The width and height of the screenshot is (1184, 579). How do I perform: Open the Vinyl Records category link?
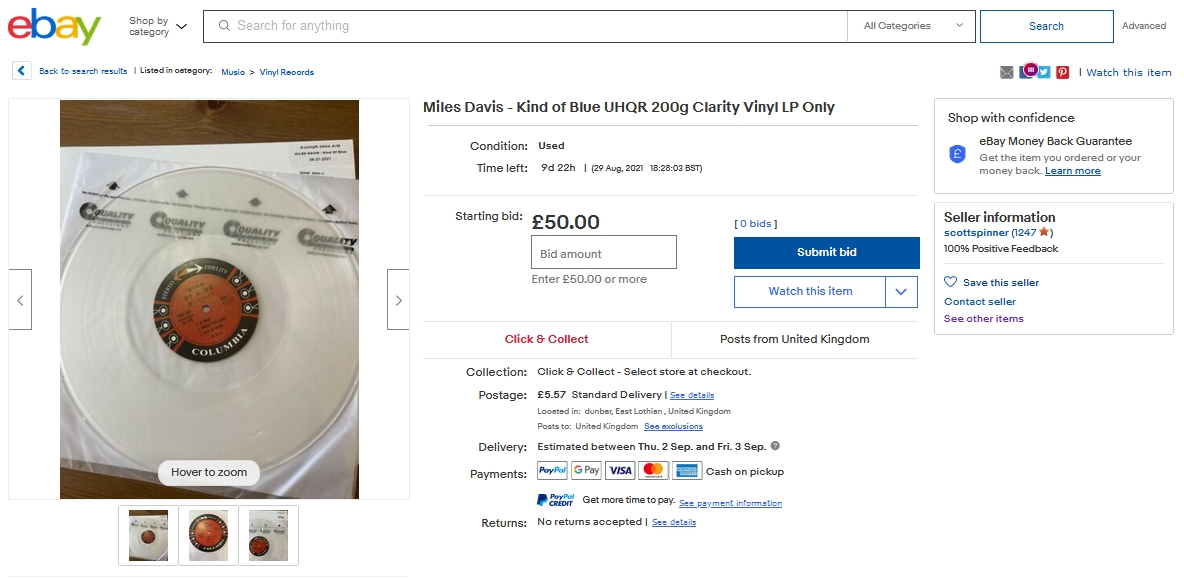pos(287,72)
